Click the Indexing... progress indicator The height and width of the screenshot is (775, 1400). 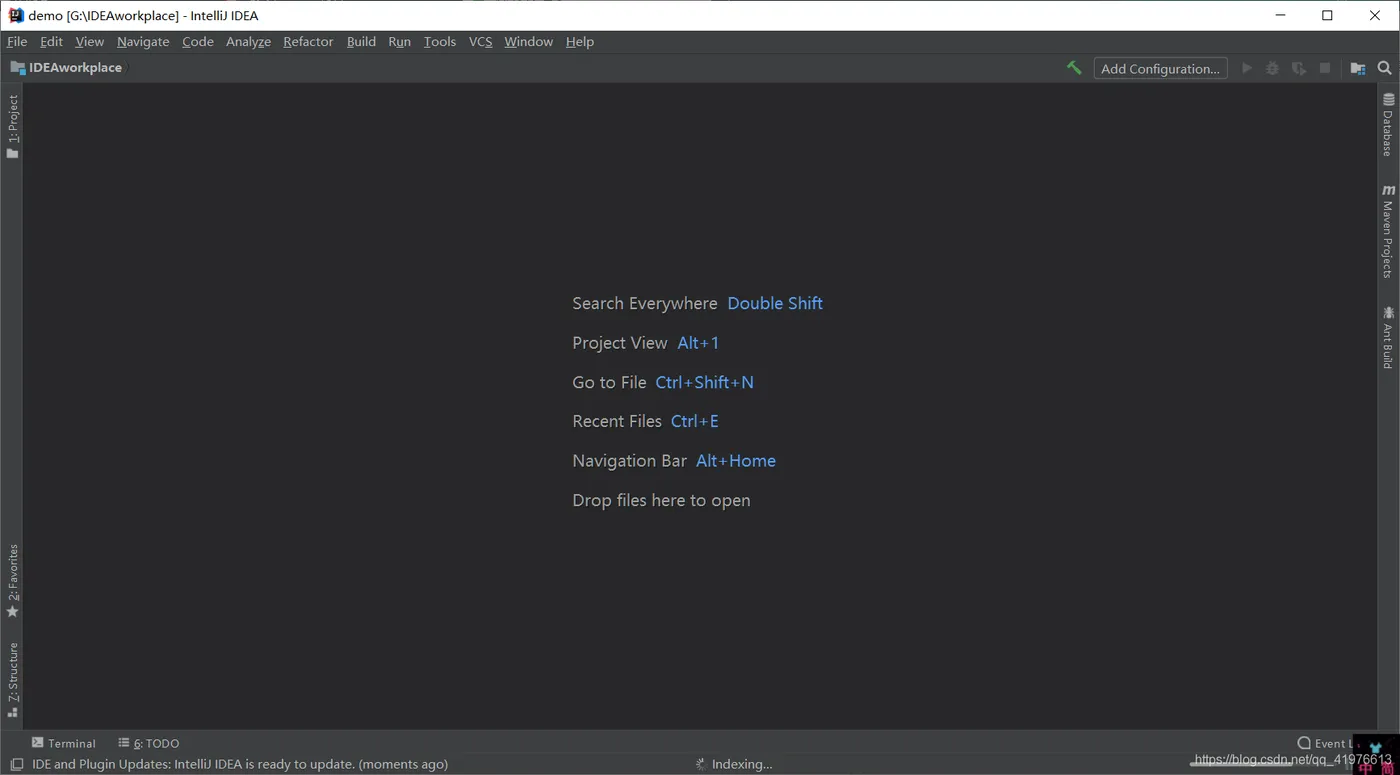(x=735, y=764)
